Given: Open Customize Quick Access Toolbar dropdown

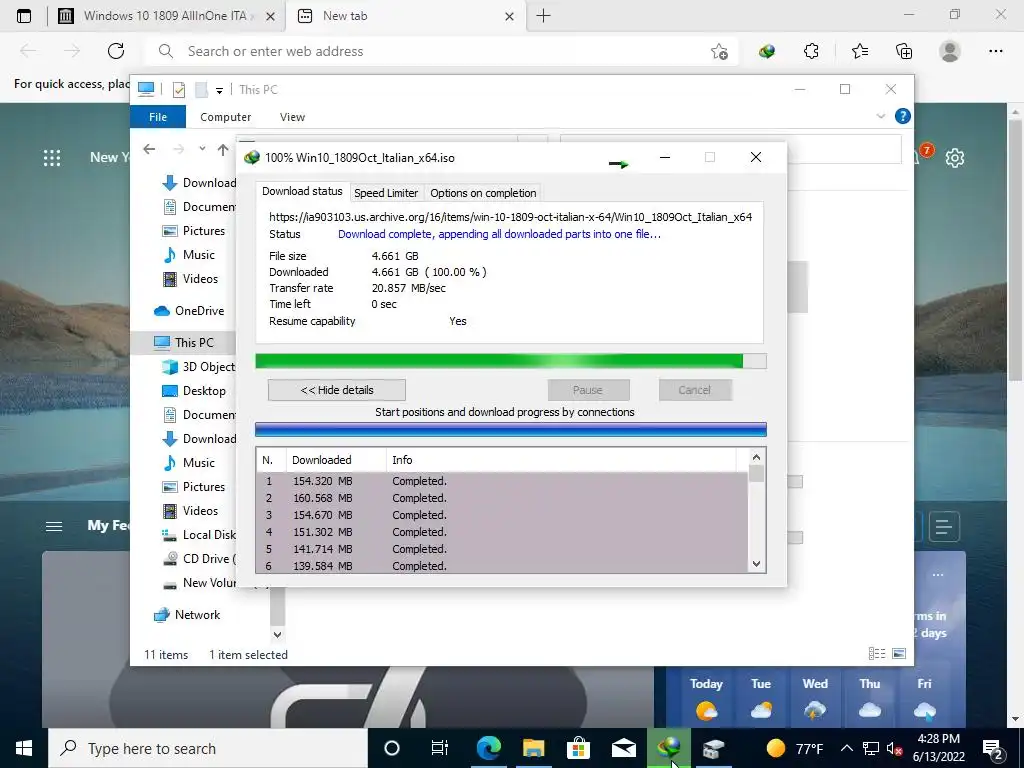Looking at the screenshot, I should pos(219,90).
